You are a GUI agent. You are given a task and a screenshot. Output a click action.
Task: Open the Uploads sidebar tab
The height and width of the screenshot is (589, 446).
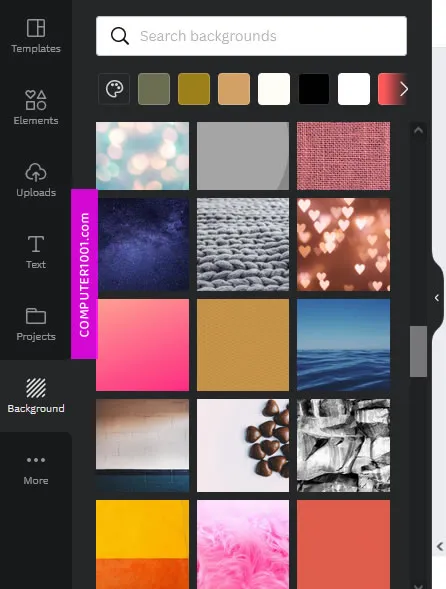[36, 180]
